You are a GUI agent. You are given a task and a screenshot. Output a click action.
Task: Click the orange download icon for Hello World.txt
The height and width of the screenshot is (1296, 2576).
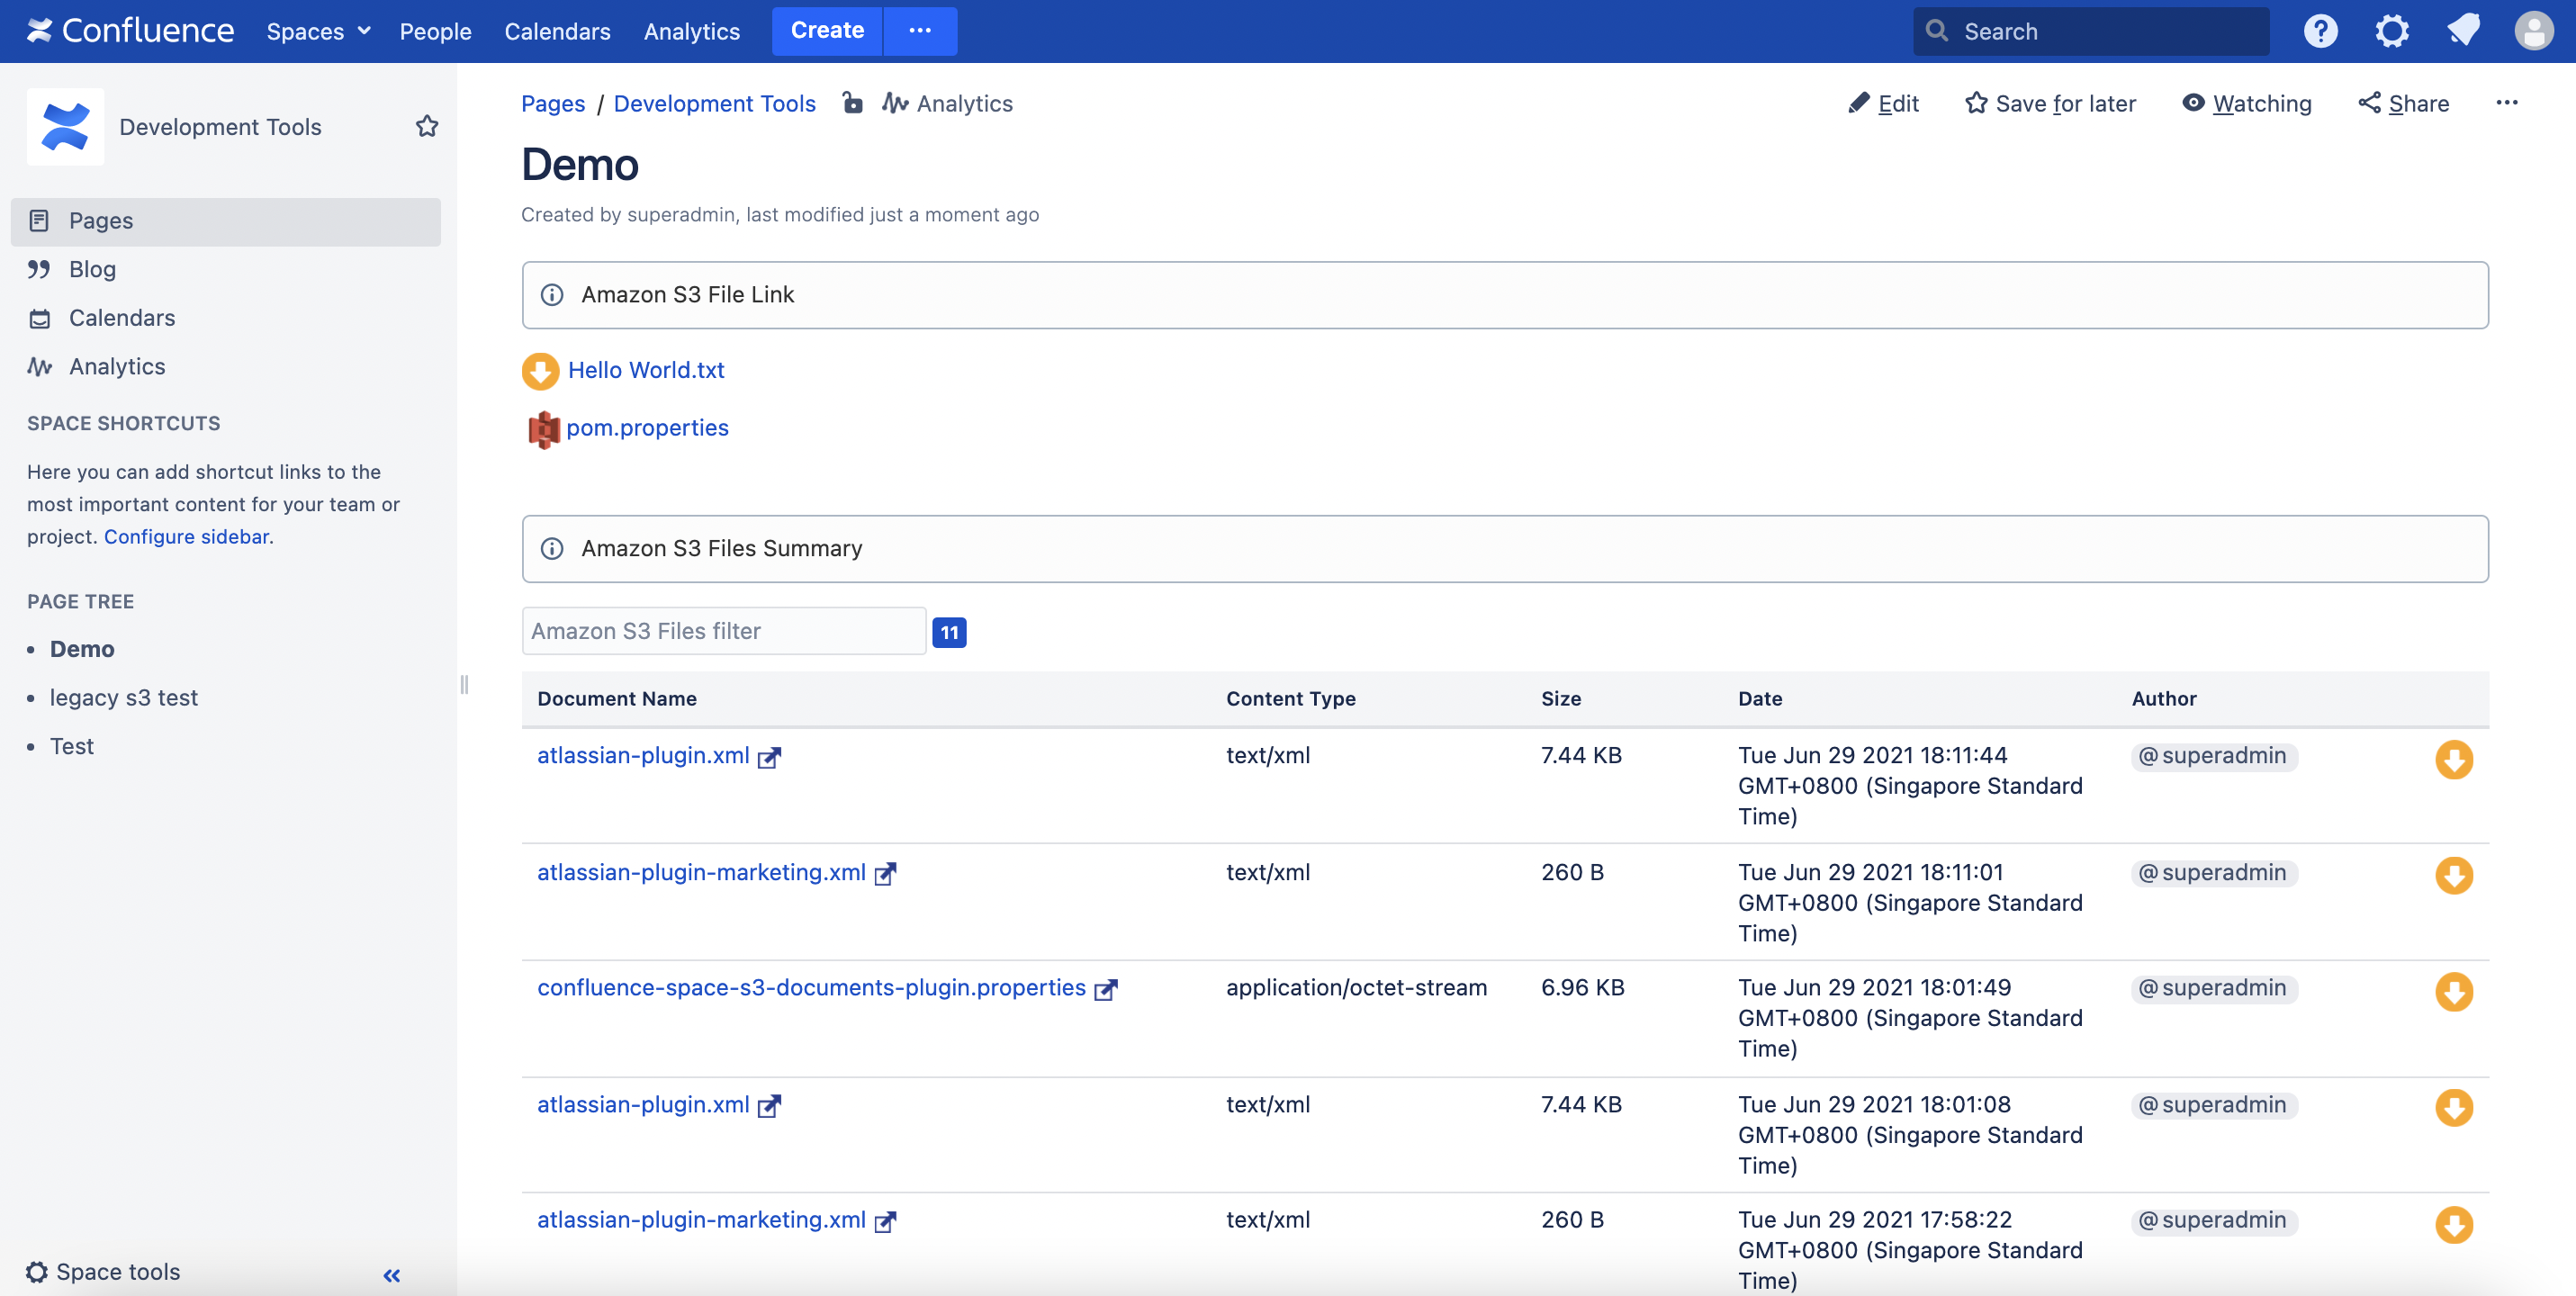tap(540, 371)
